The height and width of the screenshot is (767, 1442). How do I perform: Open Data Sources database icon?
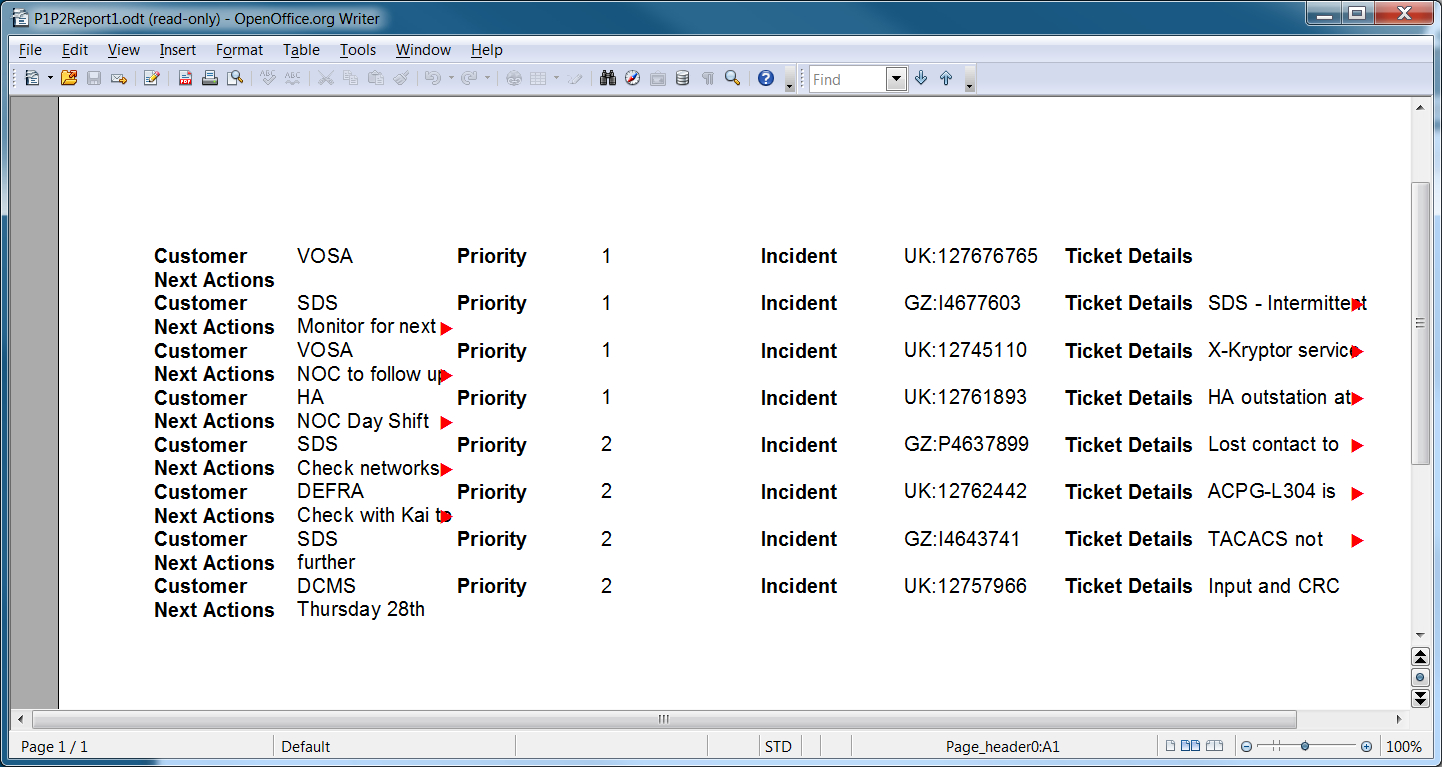tap(683, 78)
